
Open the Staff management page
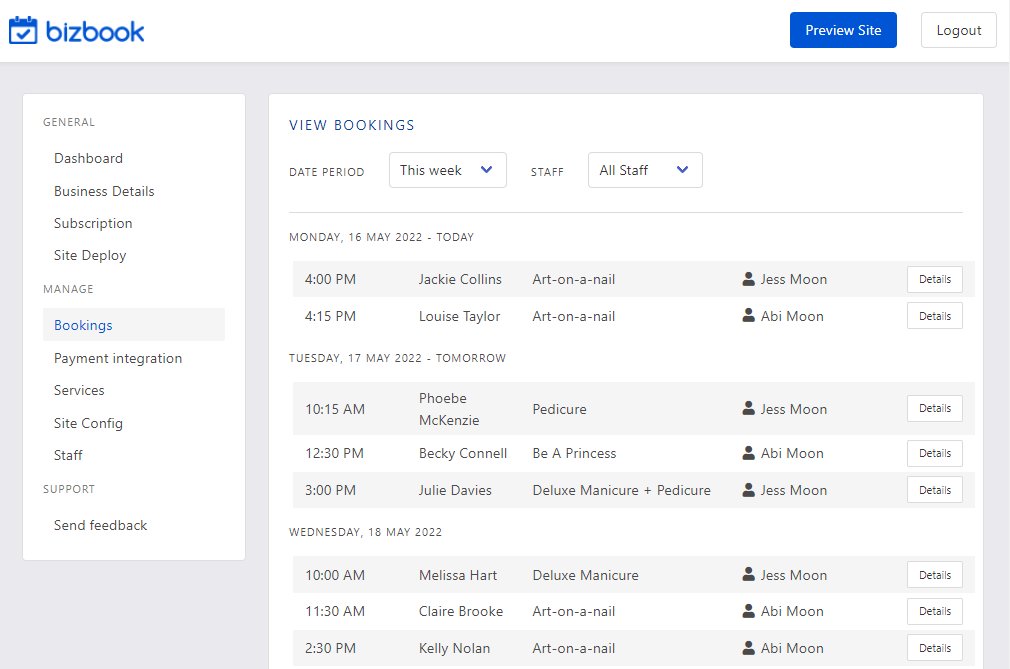[68, 455]
